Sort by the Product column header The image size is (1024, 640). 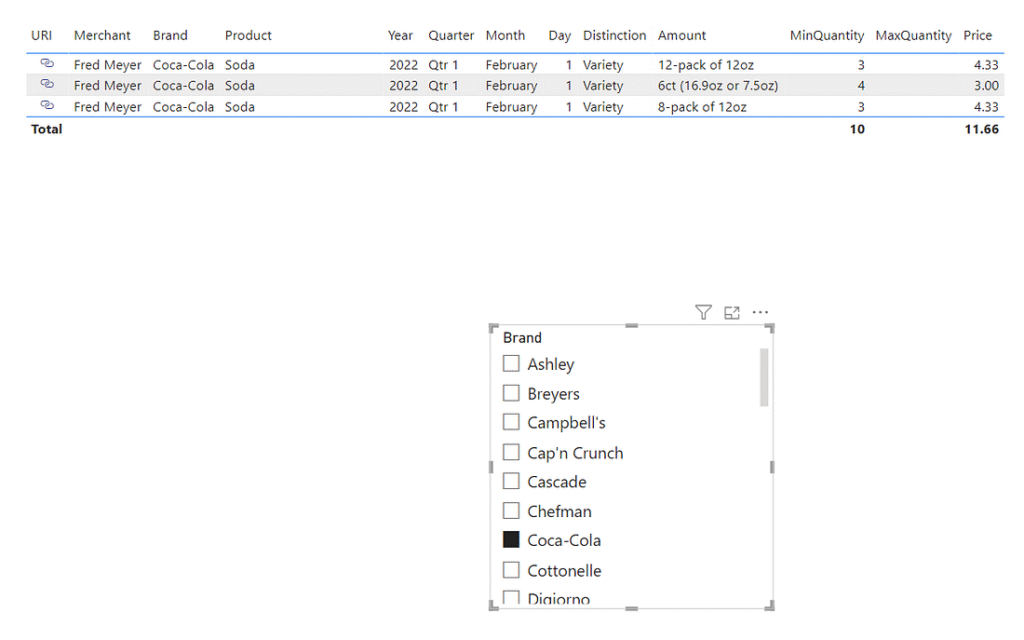pyautogui.click(x=248, y=35)
